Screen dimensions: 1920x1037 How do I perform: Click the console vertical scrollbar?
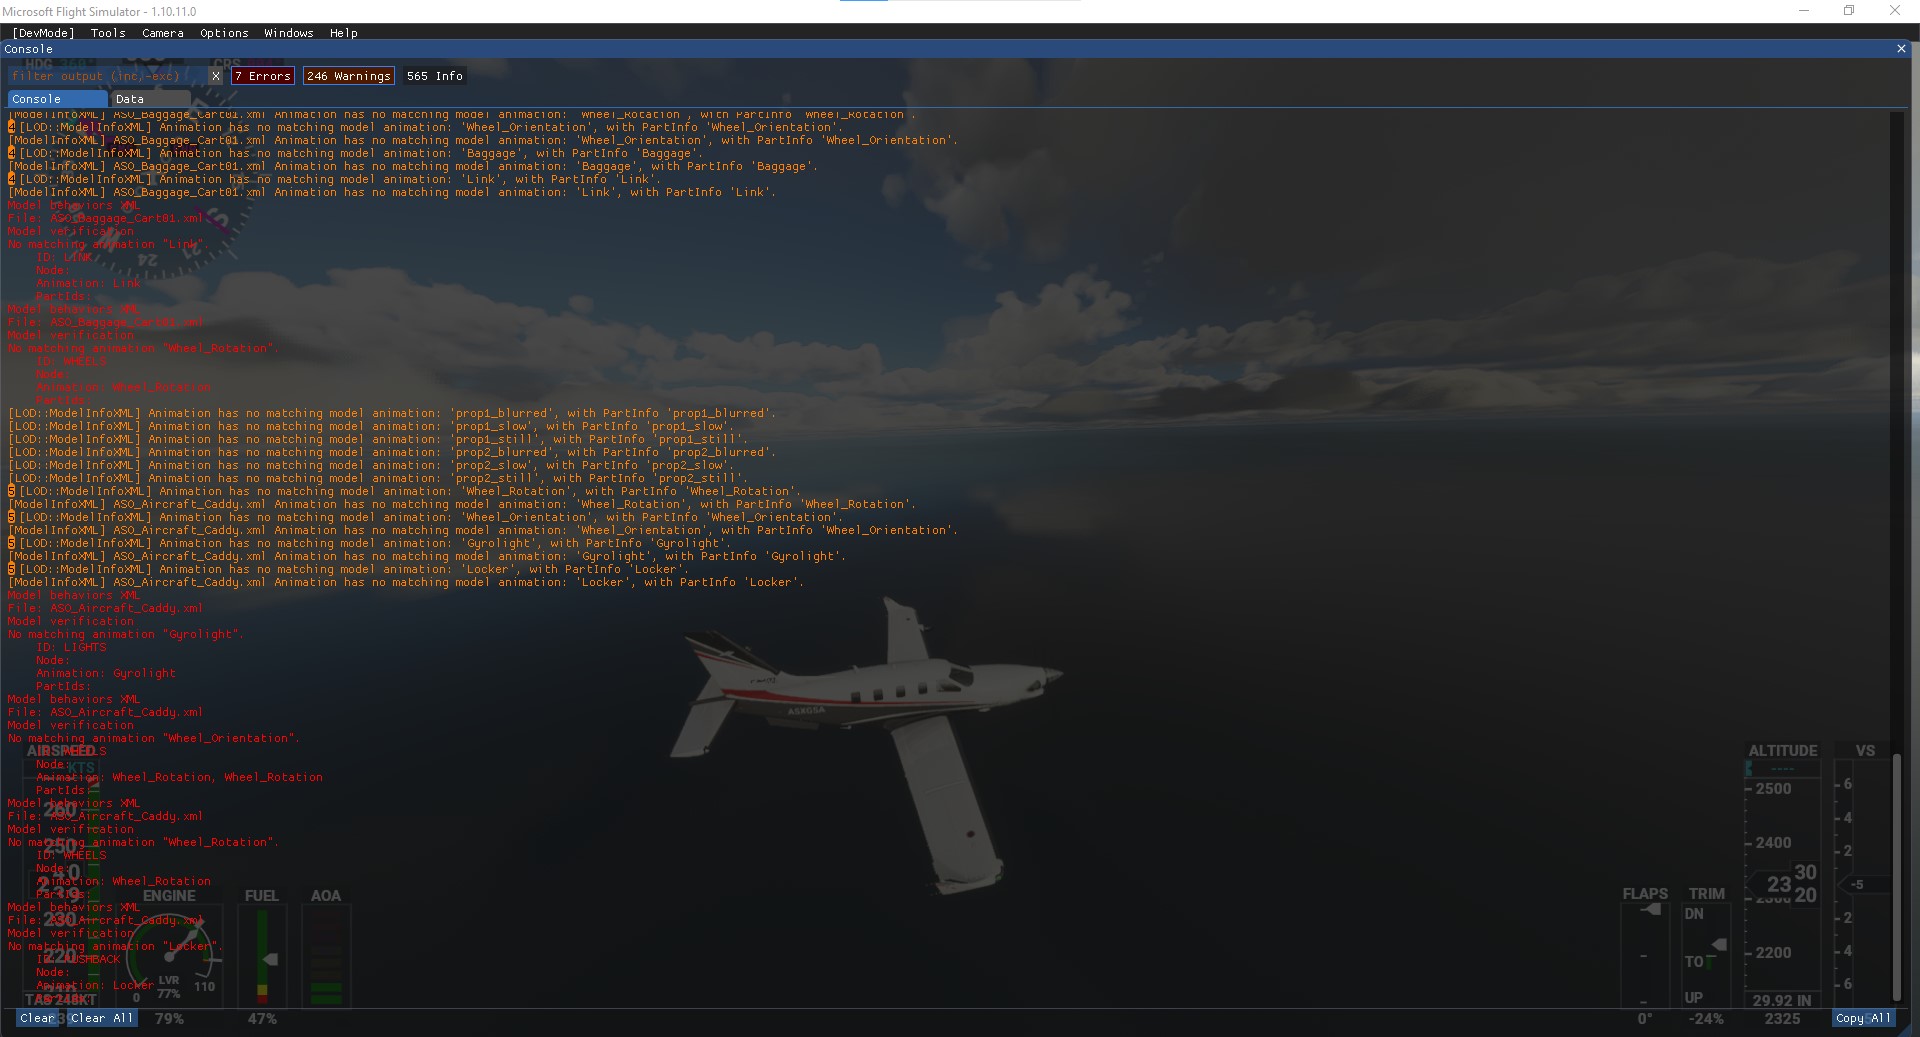tap(1896, 877)
